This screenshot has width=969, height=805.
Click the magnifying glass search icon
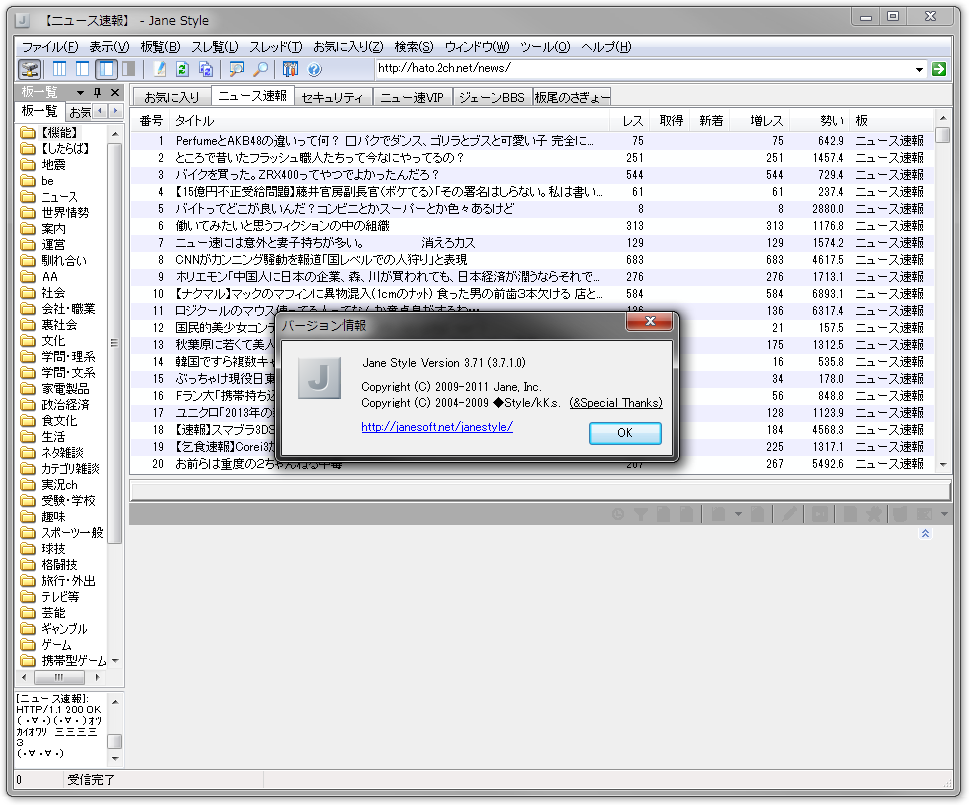coord(261,69)
